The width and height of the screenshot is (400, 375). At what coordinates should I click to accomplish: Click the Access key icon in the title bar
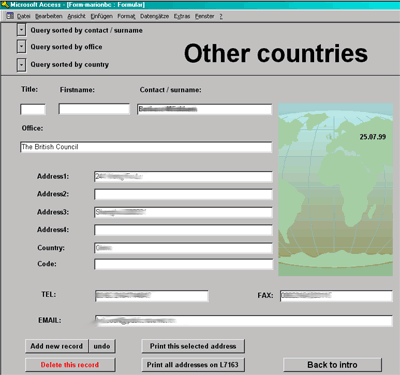point(5,5)
